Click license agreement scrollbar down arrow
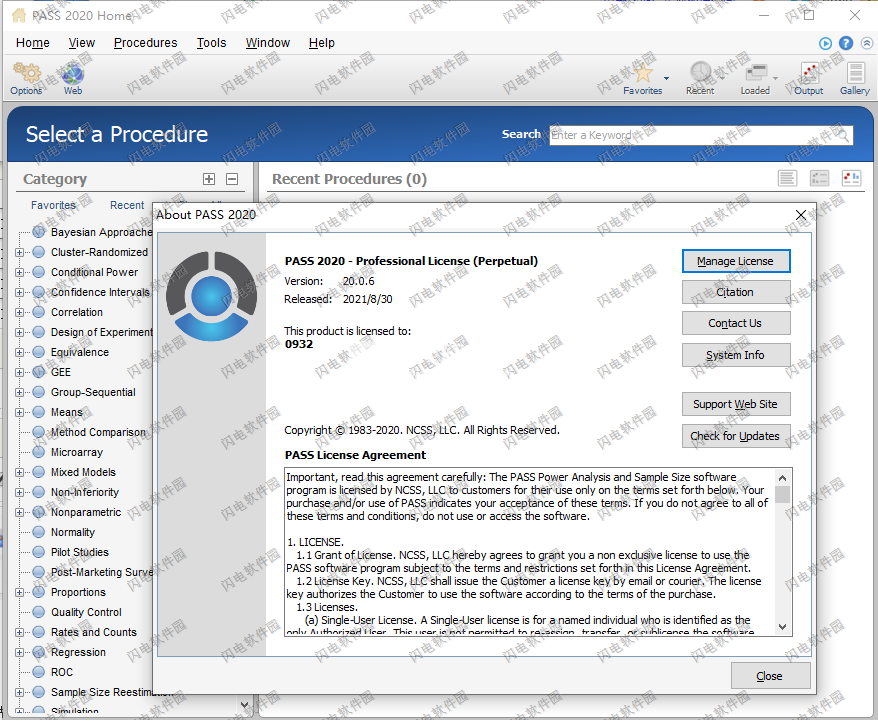 coord(783,627)
